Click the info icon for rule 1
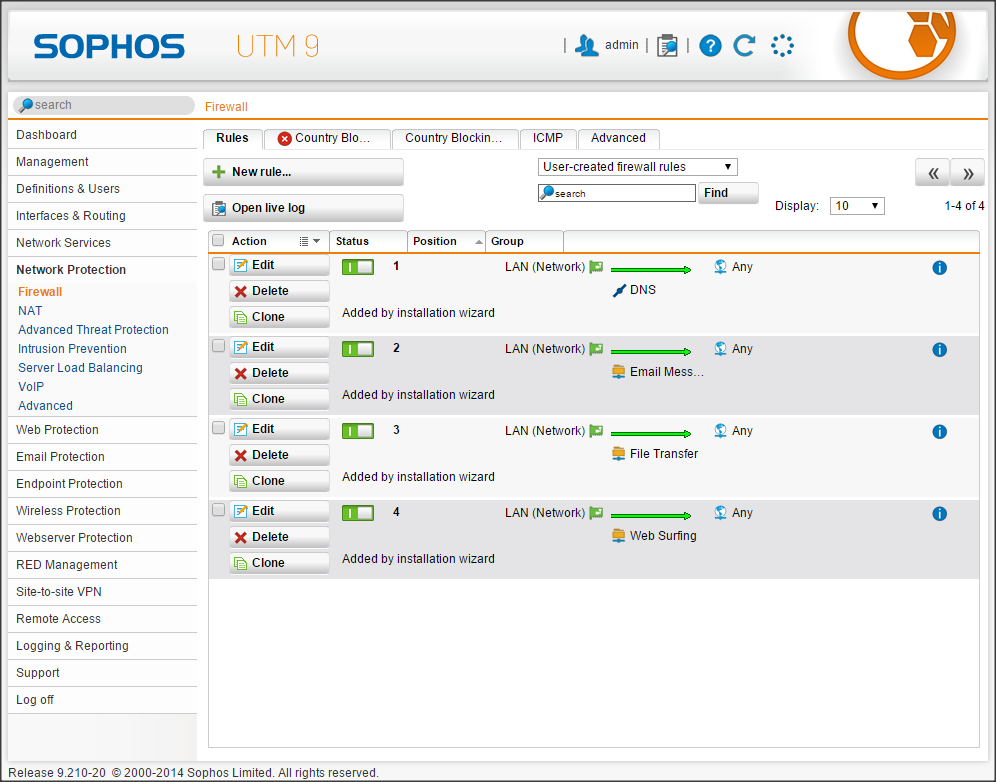996x782 pixels. coord(939,268)
